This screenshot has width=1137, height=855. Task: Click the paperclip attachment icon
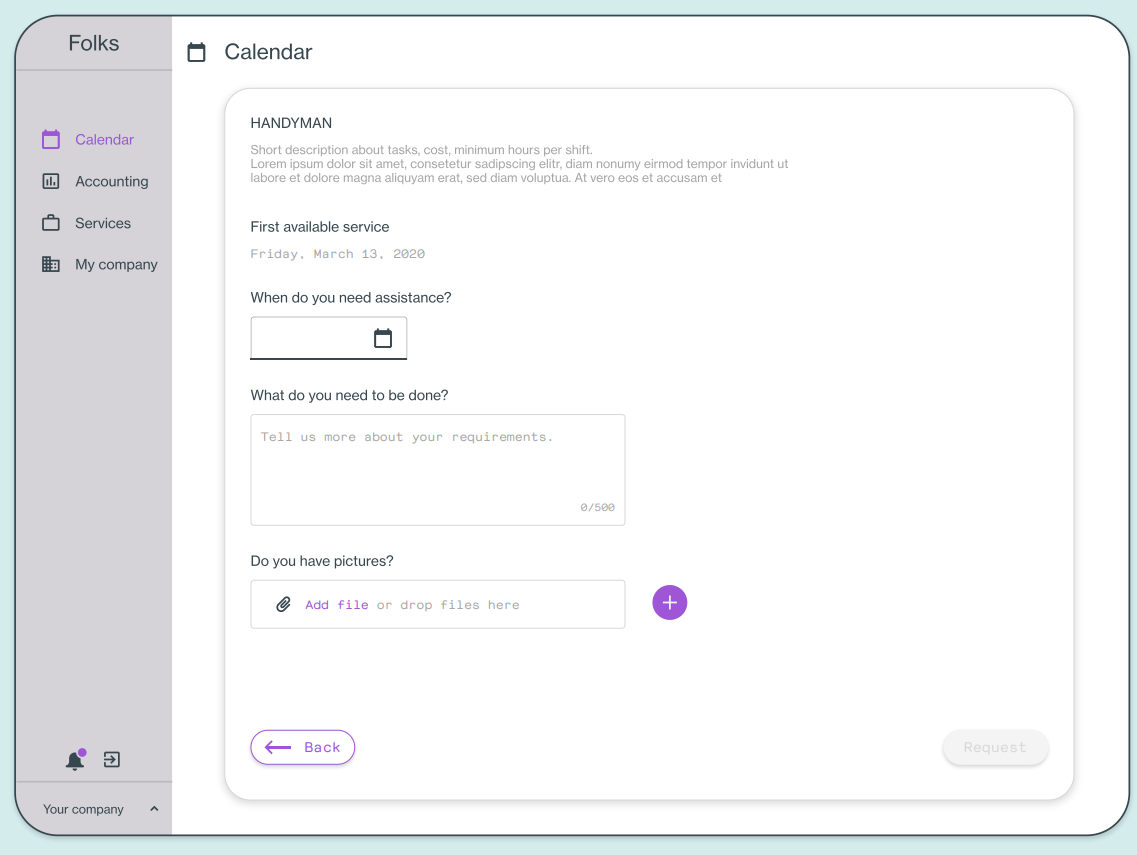pyautogui.click(x=284, y=604)
